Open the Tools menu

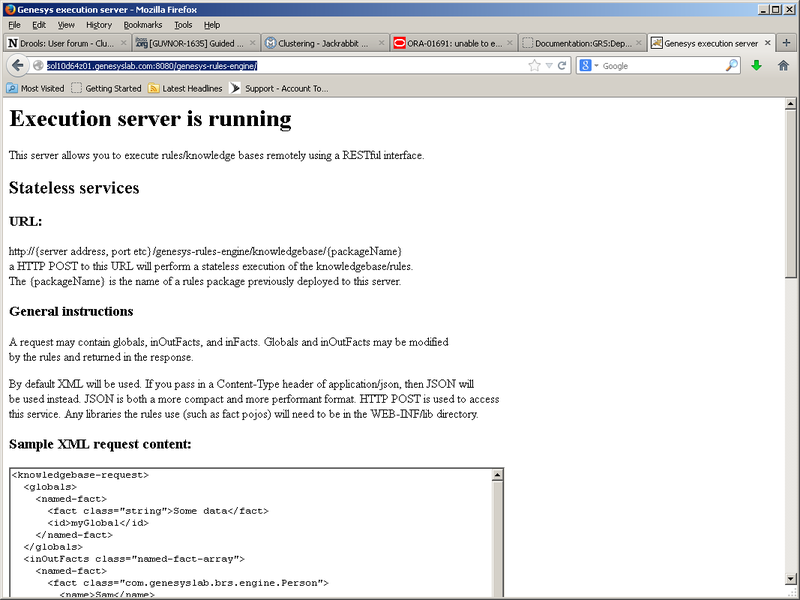coord(183,24)
